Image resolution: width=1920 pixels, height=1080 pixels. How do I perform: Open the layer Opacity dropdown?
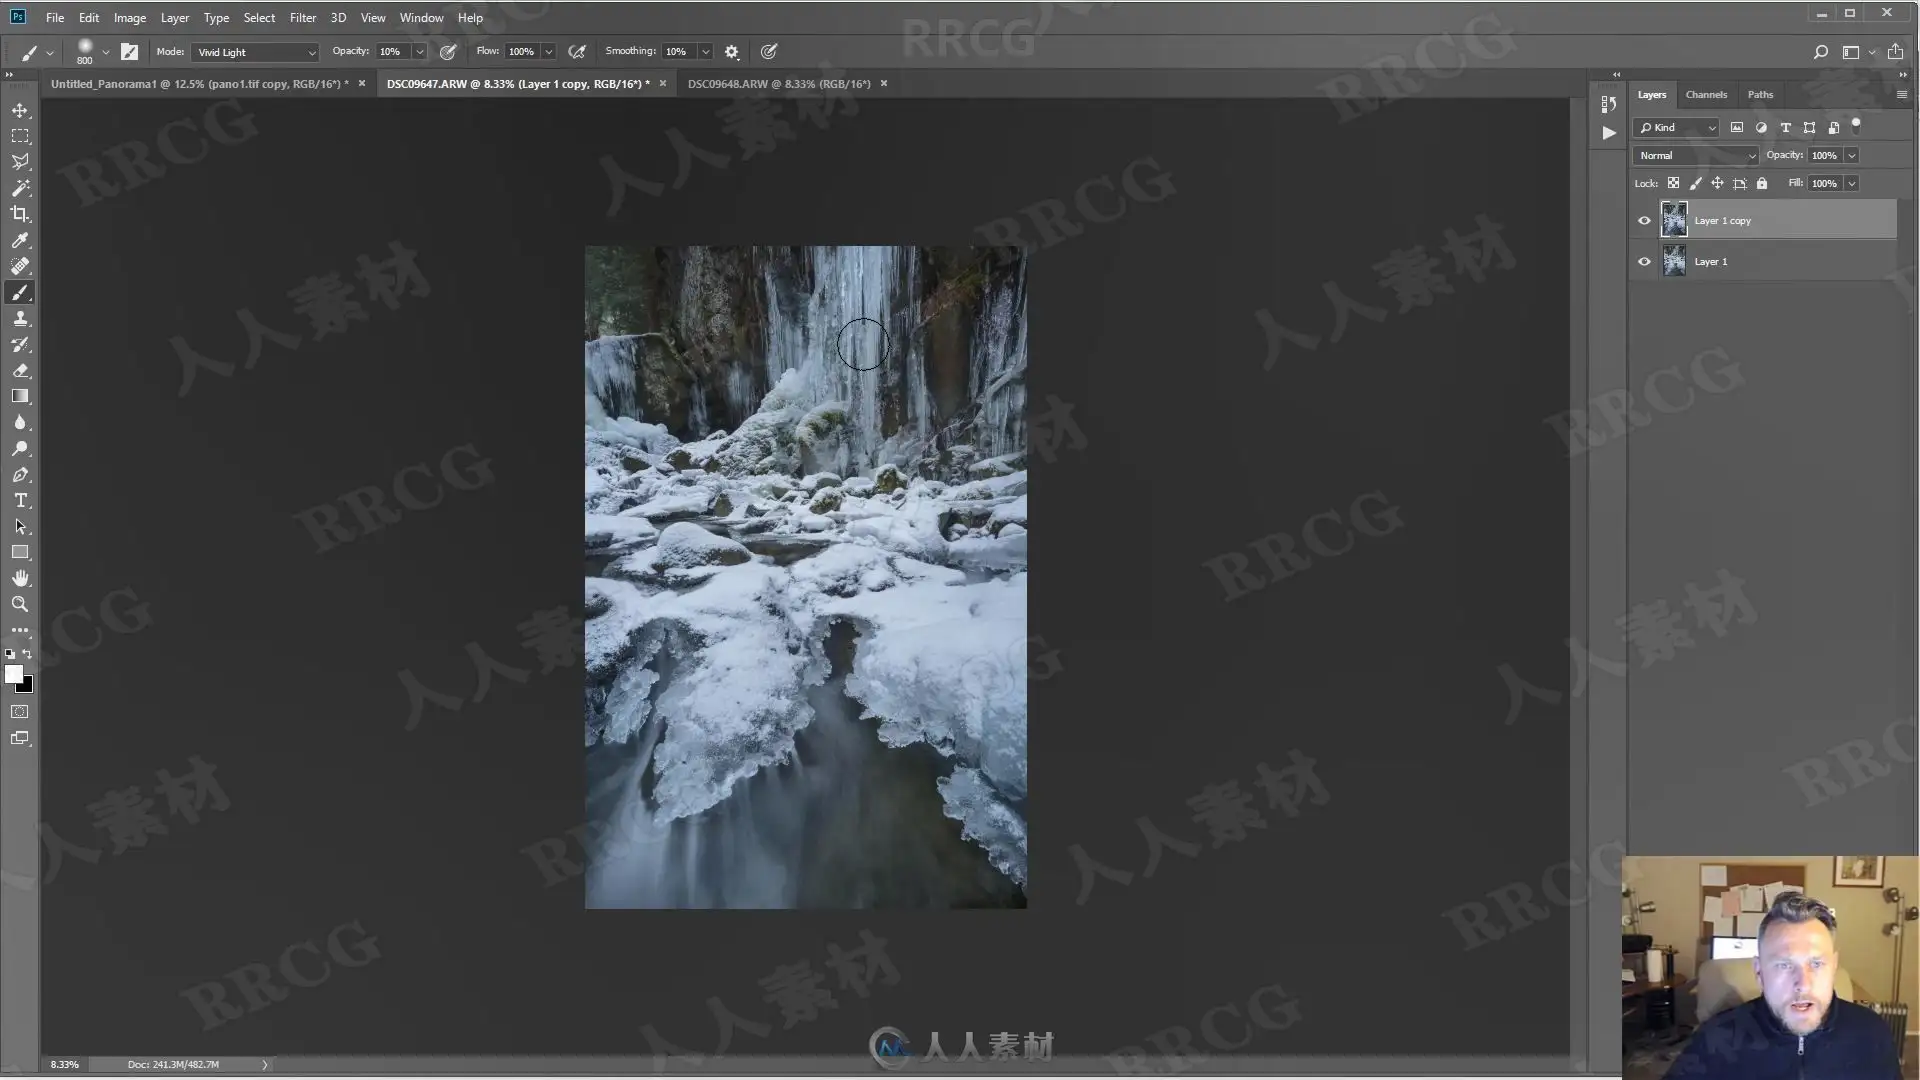coord(1852,156)
